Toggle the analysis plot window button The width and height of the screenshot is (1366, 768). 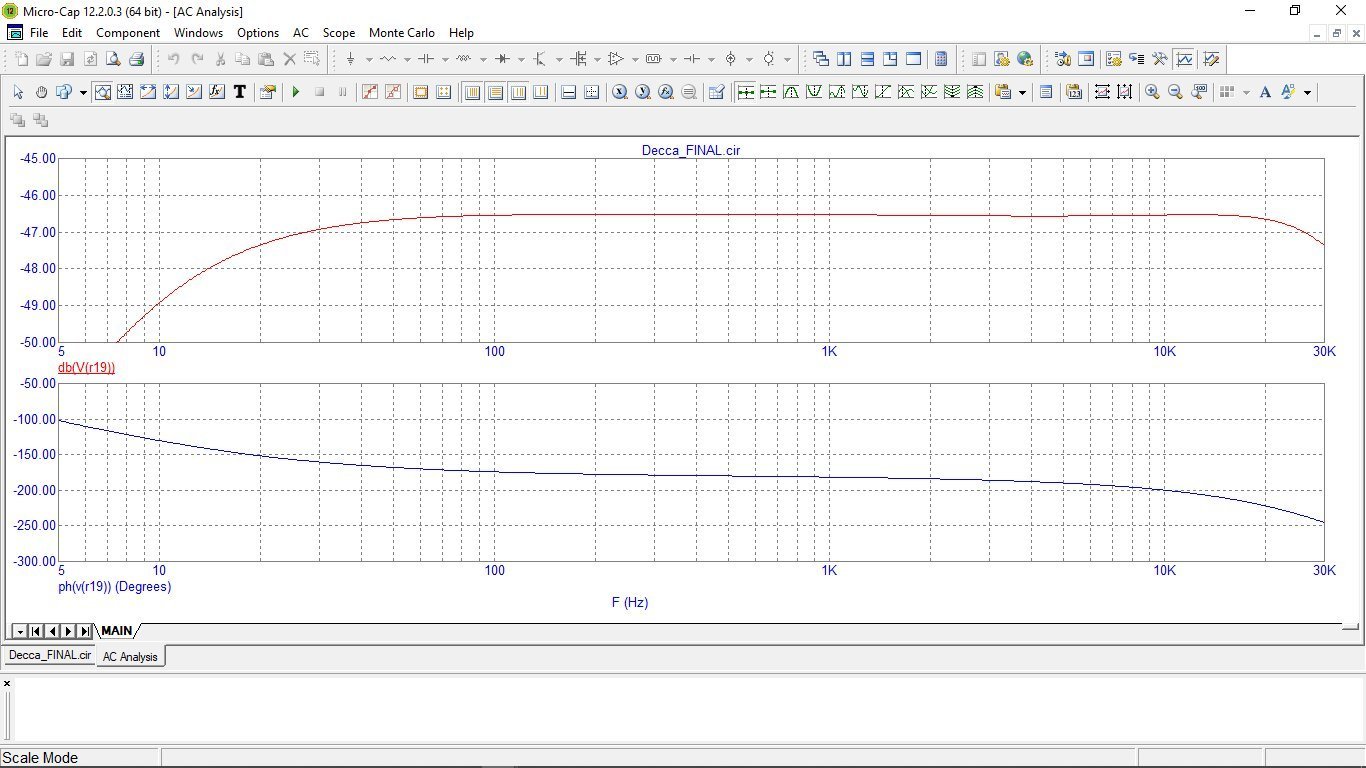[x=1184, y=59]
